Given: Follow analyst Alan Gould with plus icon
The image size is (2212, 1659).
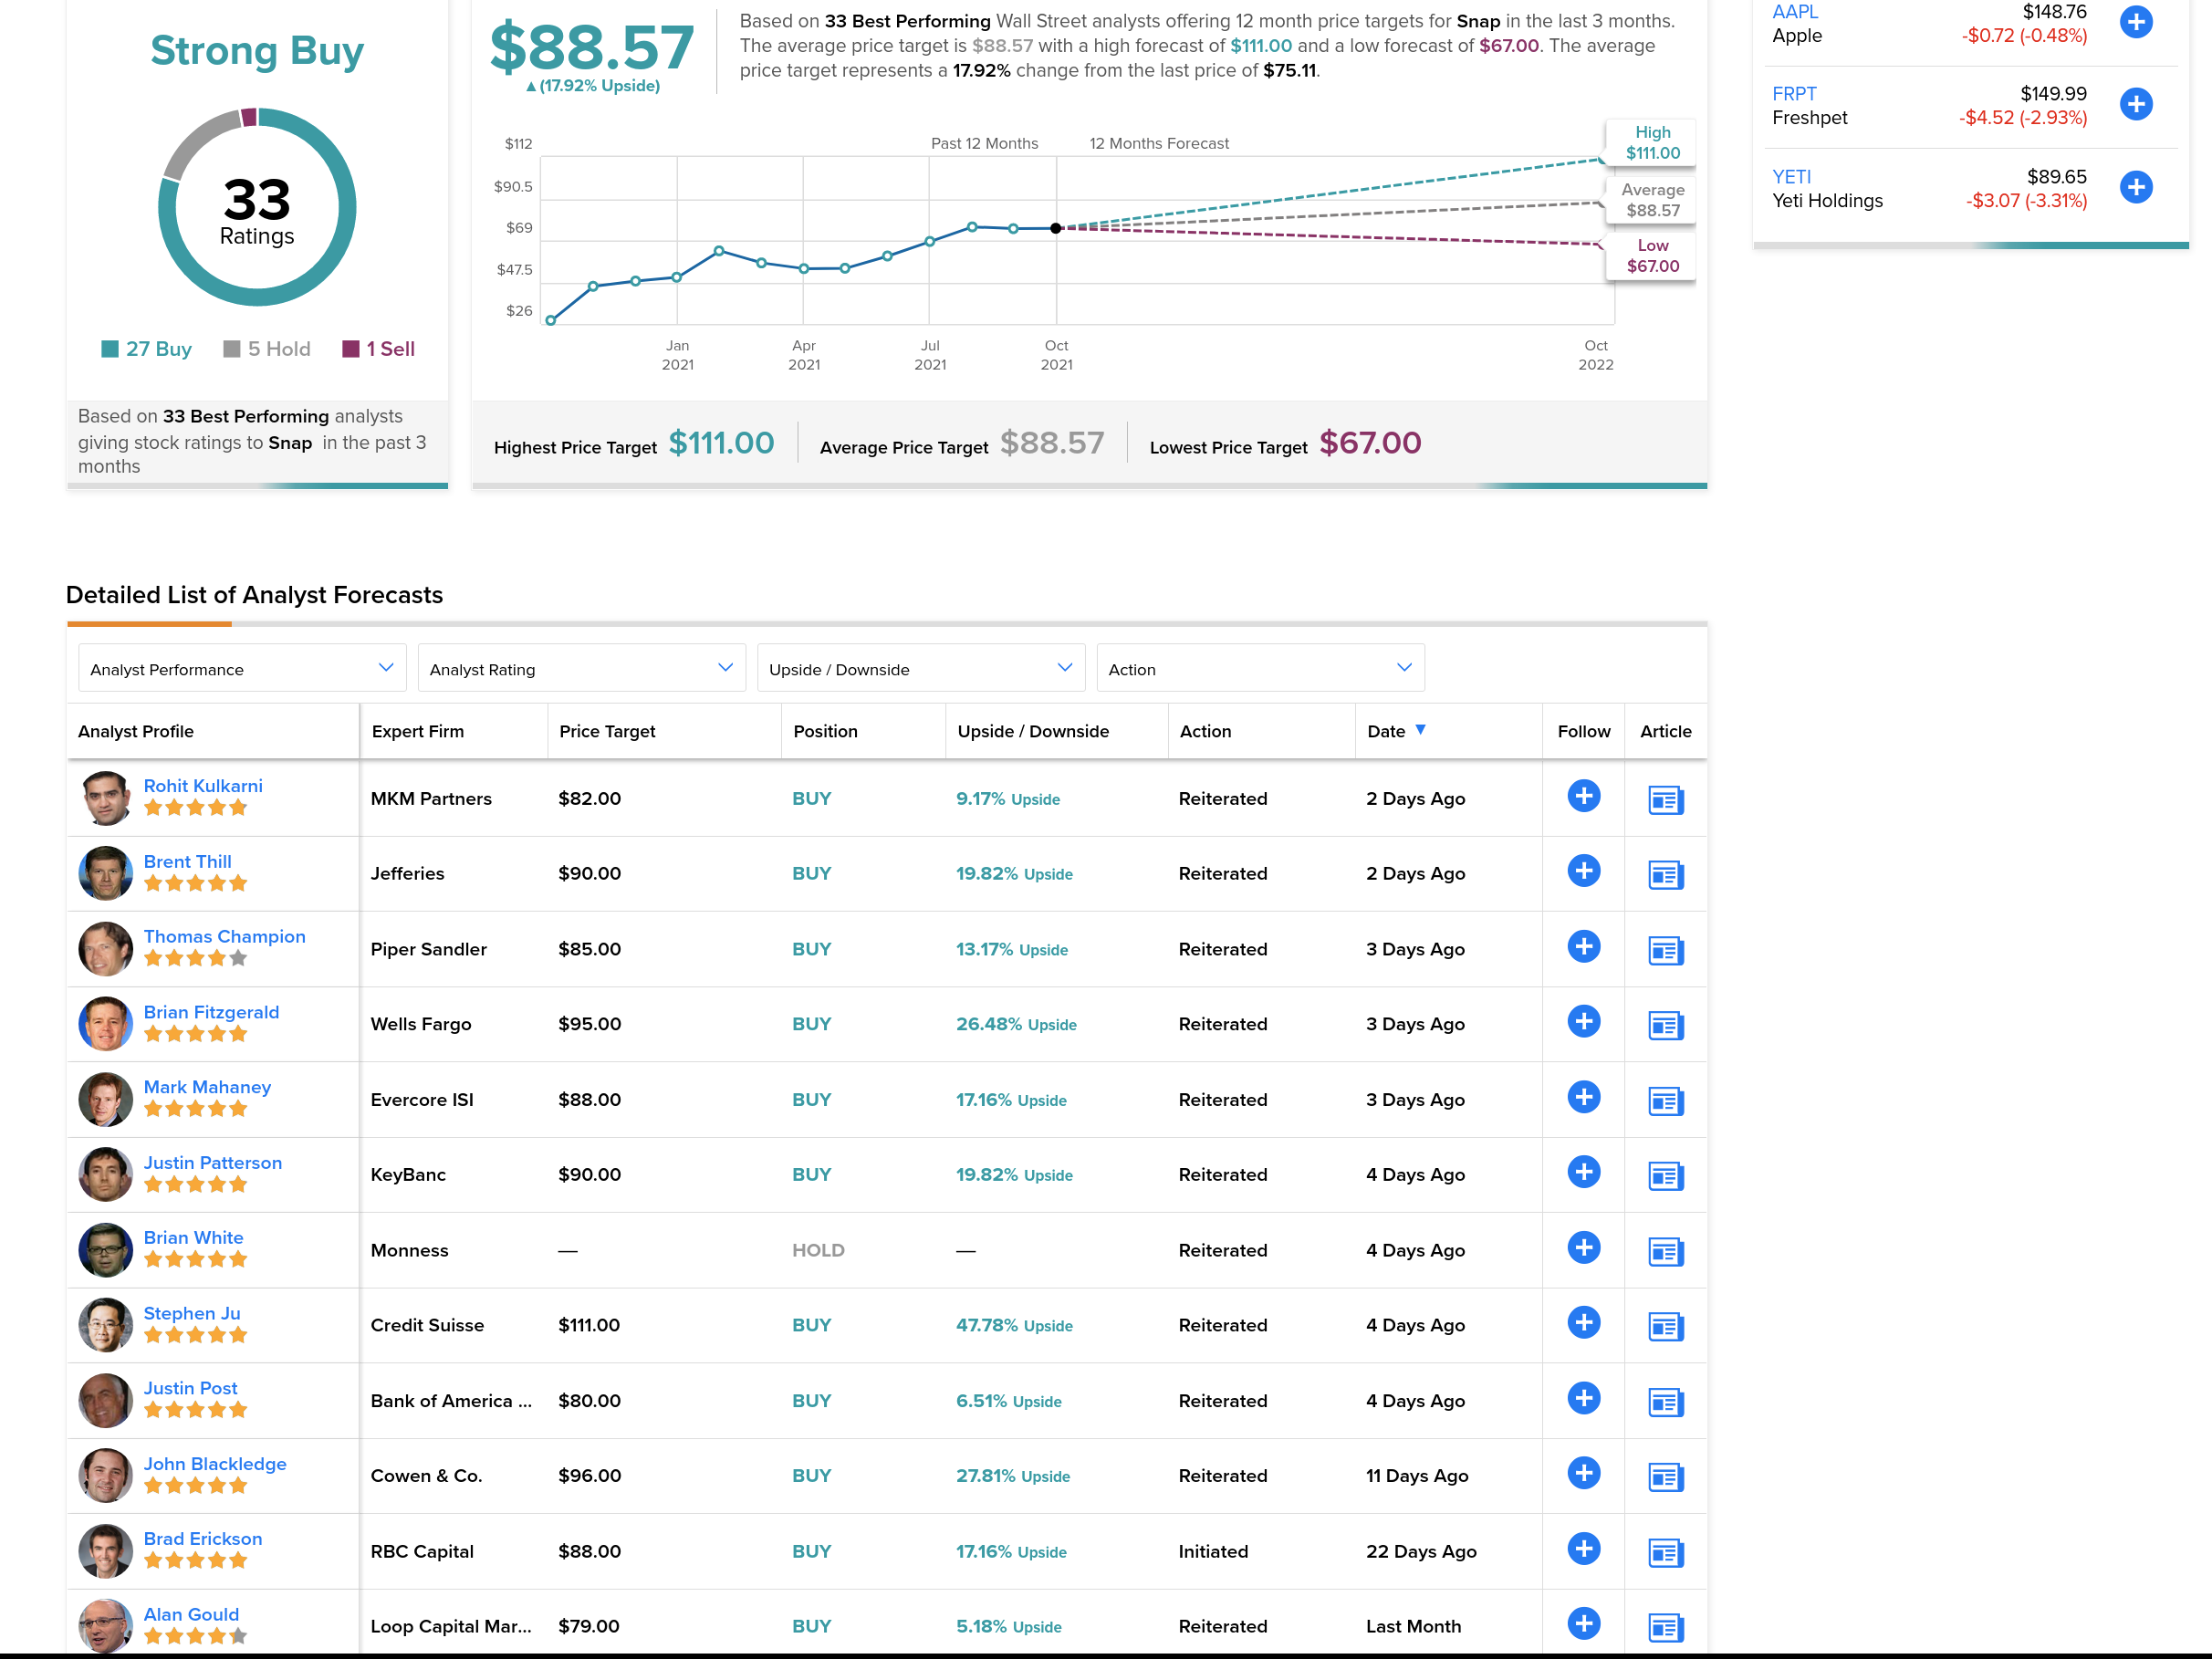Looking at the screenshot, I should [x=1583, y=1624].
